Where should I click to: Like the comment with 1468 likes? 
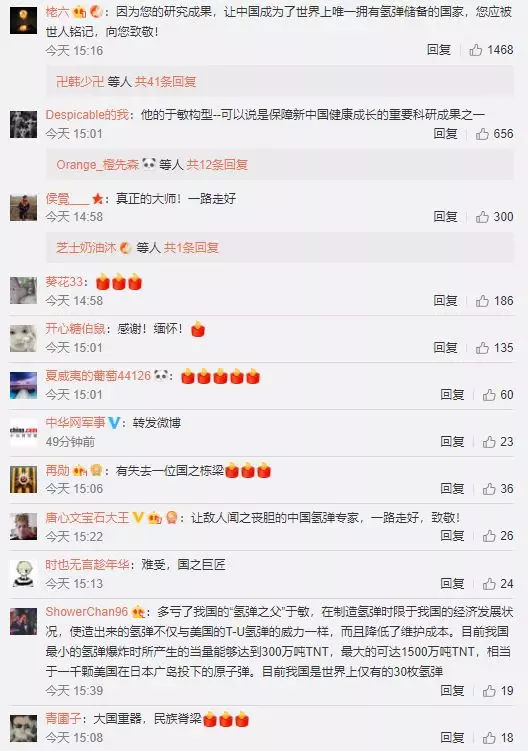[475, 50]
